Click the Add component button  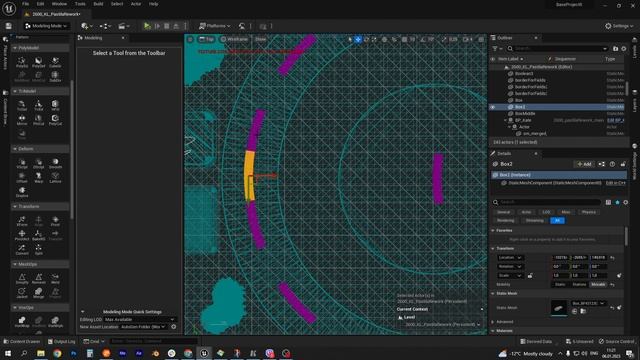point(584,164)
